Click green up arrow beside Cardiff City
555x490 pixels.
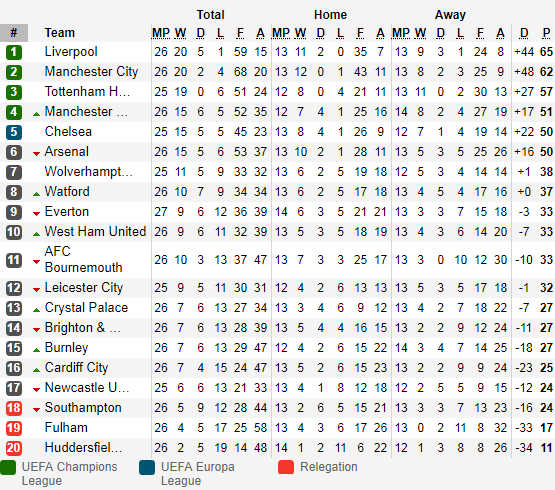pyautogui.click(x=36, y=370)
